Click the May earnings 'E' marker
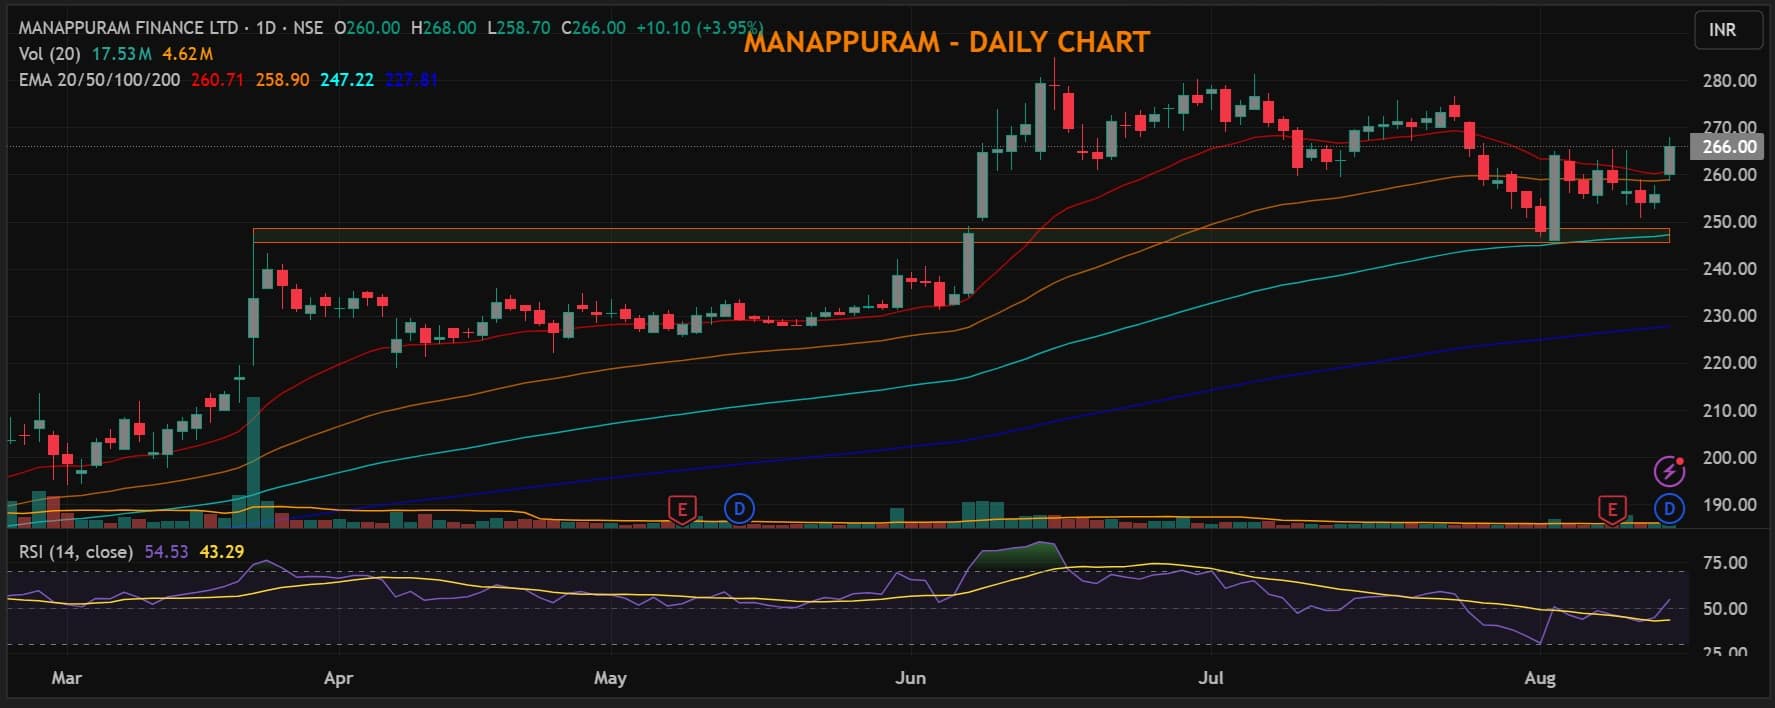The image size is (1775, 708). (x=682, y=510)
